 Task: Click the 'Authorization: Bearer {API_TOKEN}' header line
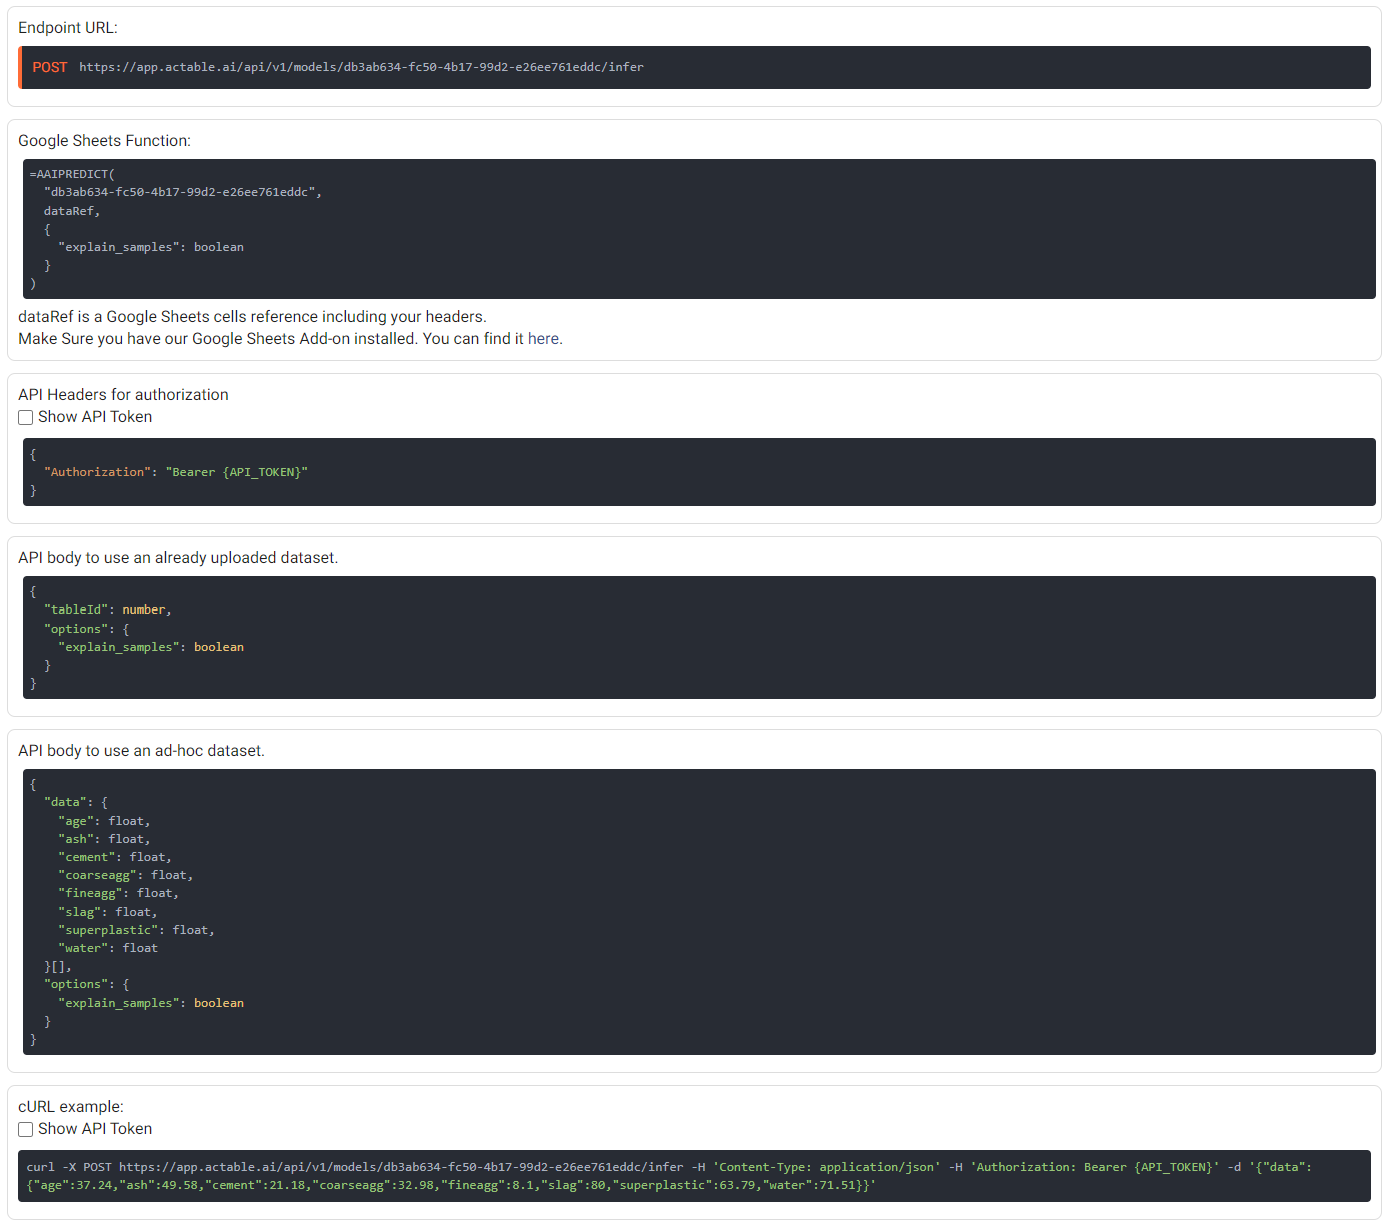point(176,472)
